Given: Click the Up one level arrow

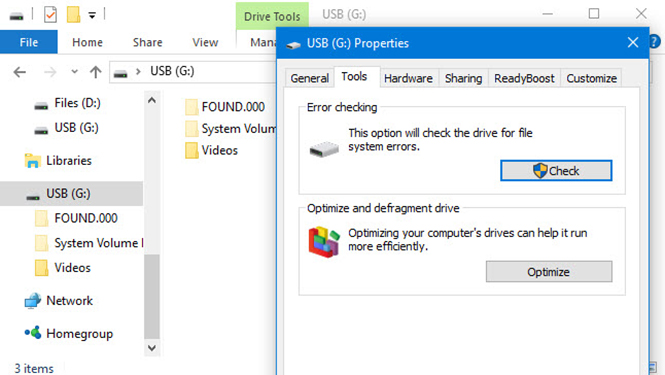Looking at the screenshot, I should tap(95, 72).
